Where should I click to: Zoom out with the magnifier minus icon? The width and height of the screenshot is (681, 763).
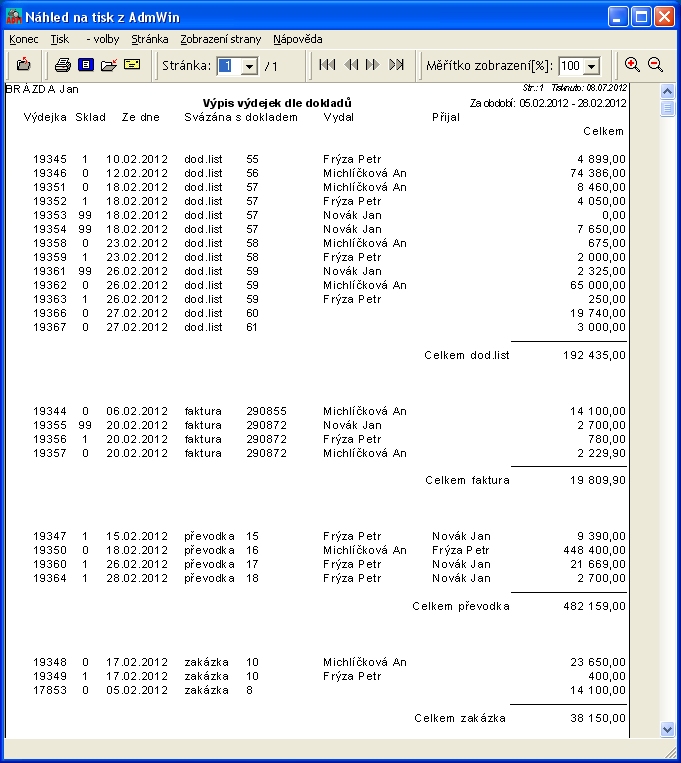(x=655, y=64)
